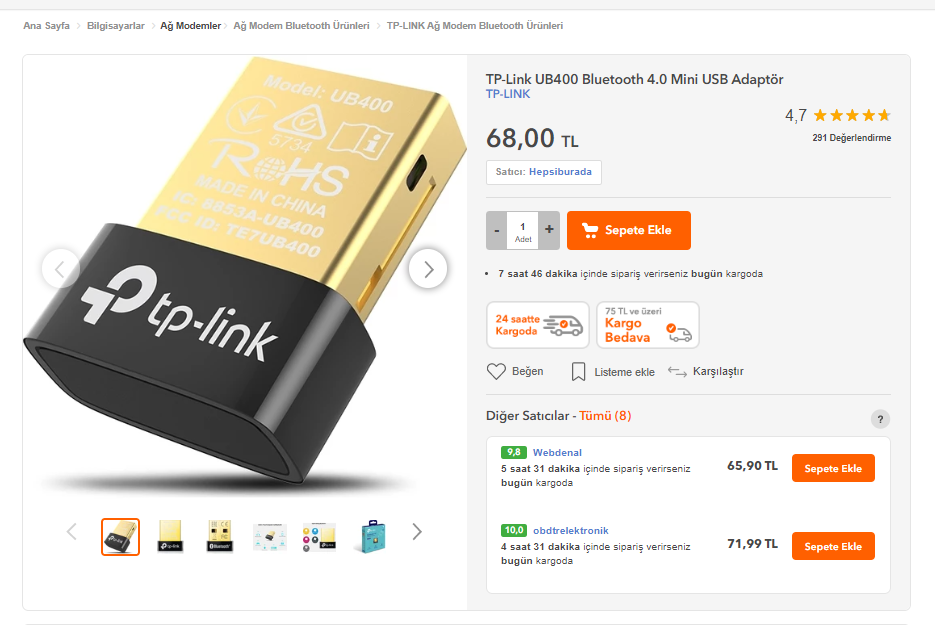Open the Hepsiburada seller link
The width and height of the screenshot is (935, 625).
pos(560,172)
